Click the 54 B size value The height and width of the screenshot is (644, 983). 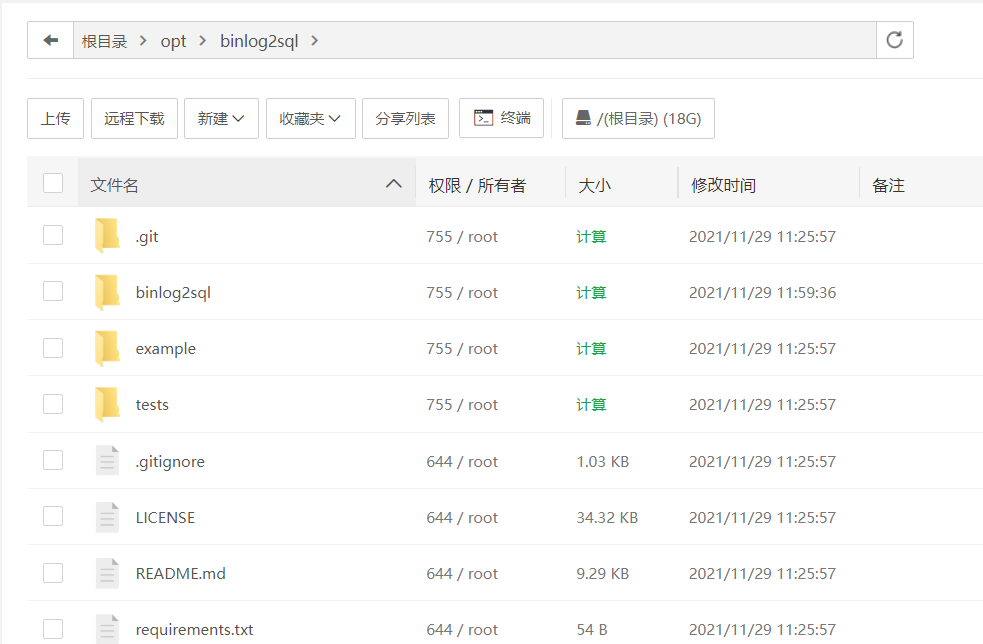592,630
